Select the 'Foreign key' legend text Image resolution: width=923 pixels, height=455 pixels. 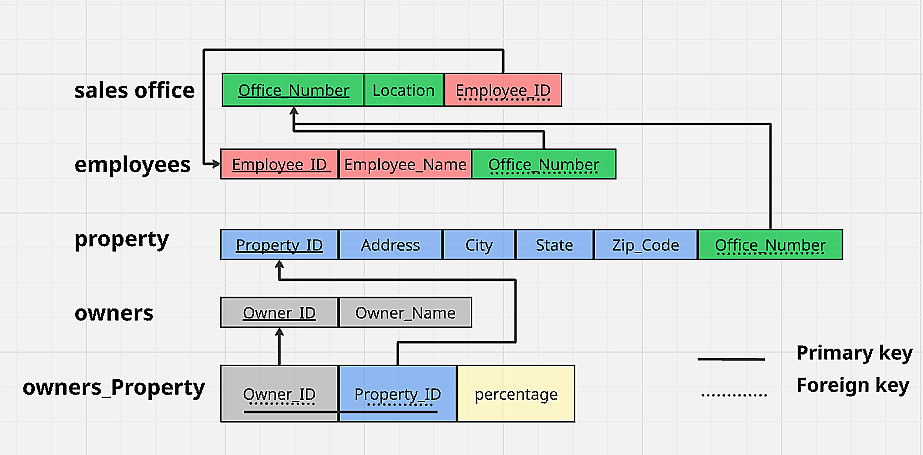click(852, 386)
